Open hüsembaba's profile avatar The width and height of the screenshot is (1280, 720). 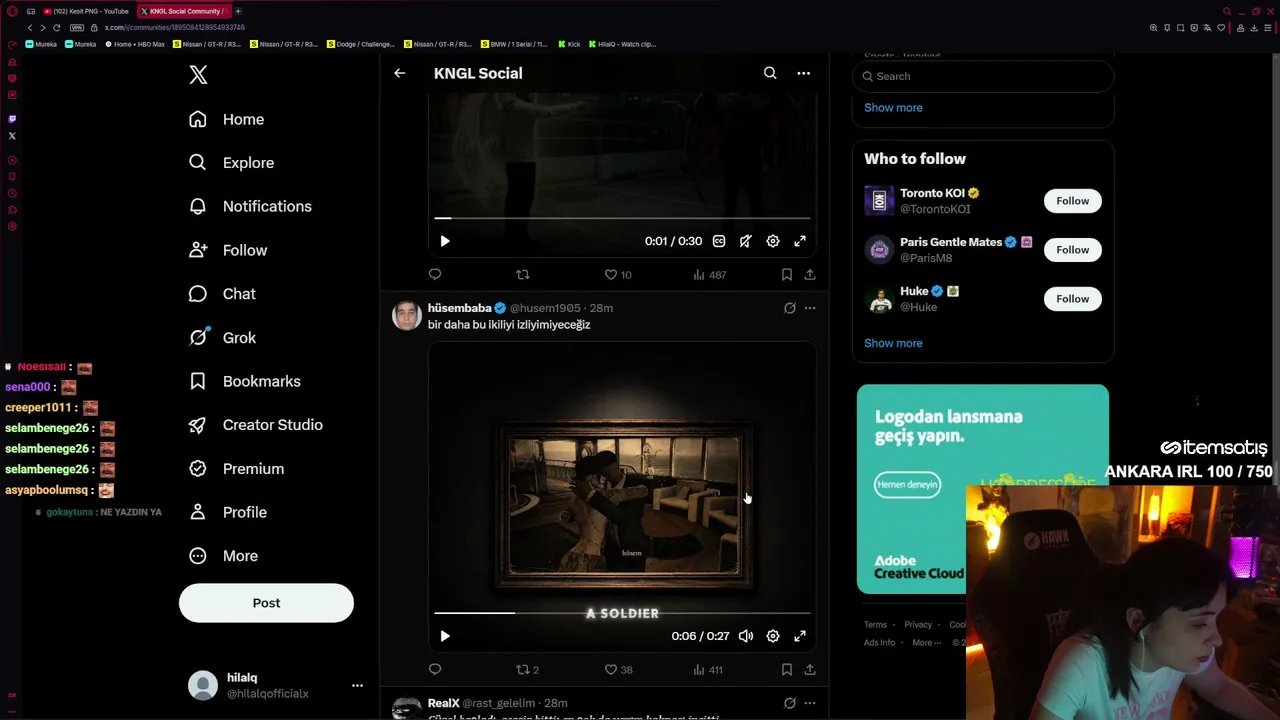(x=407, y=315)
